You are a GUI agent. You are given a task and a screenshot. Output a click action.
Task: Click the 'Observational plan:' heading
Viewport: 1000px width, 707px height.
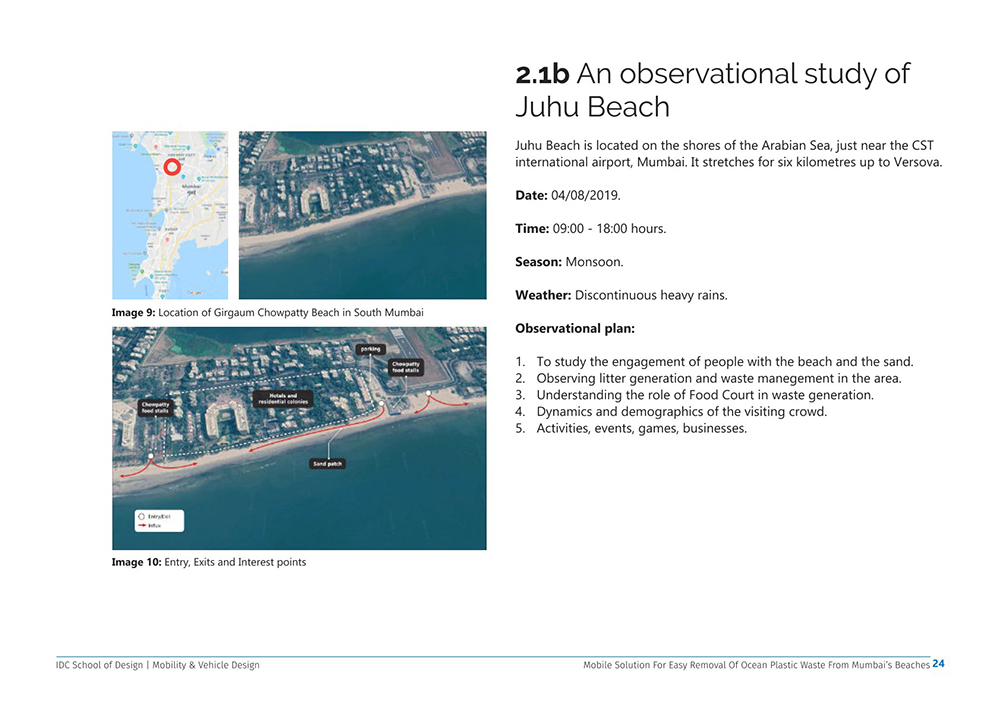coord(574,328)
